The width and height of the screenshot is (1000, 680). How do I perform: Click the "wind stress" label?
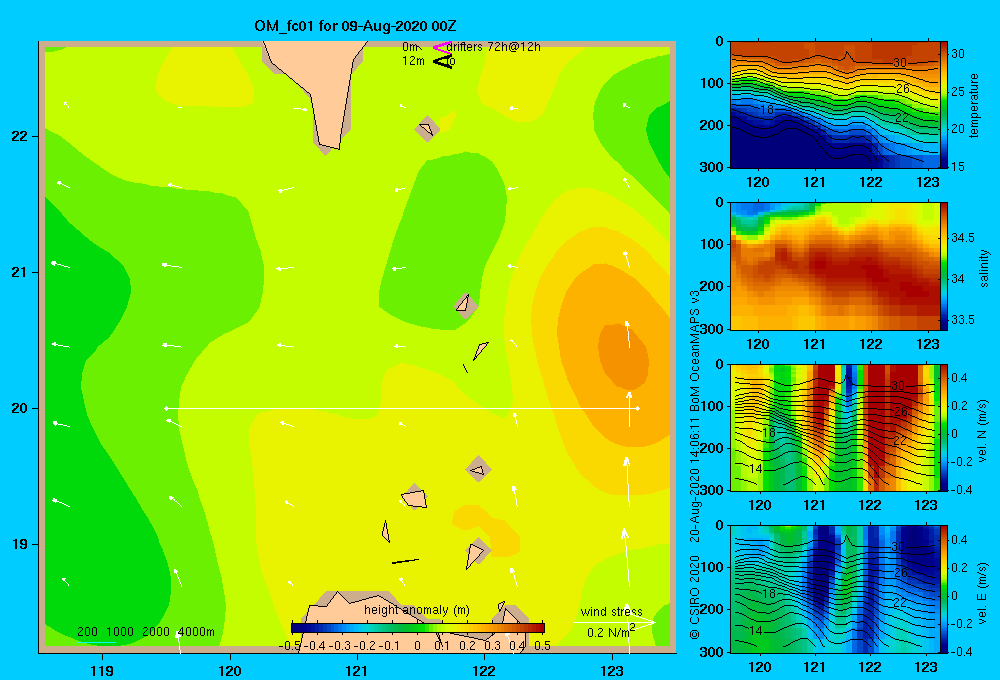[x=611, y=612]
